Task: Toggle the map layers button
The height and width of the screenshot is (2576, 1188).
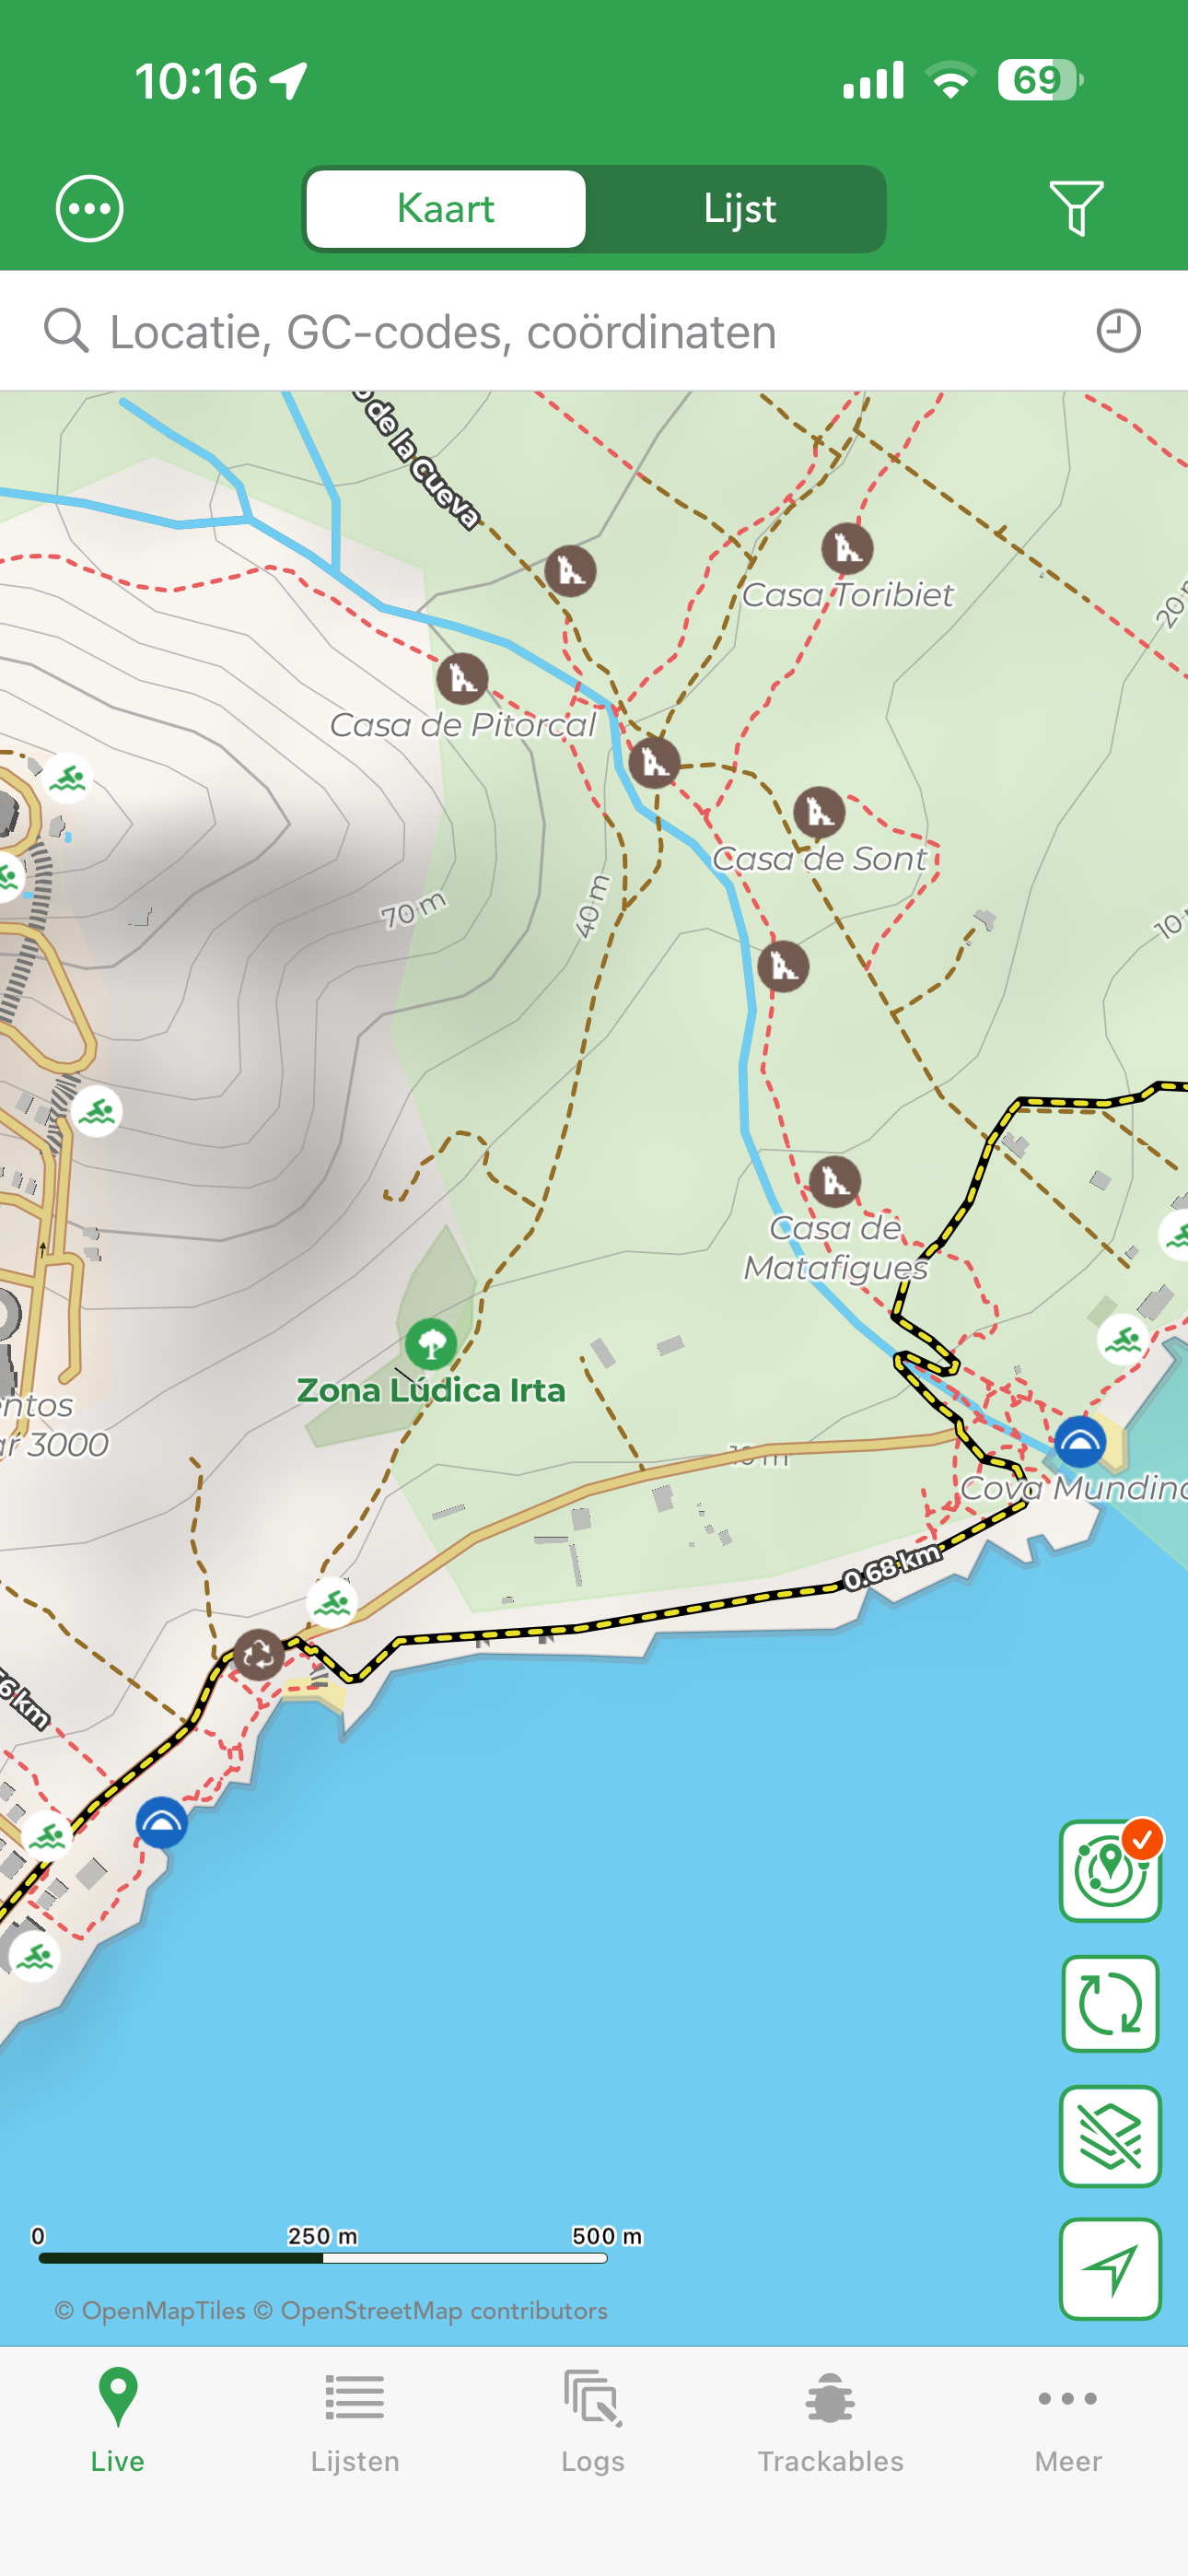Action: point(1110,2136)
